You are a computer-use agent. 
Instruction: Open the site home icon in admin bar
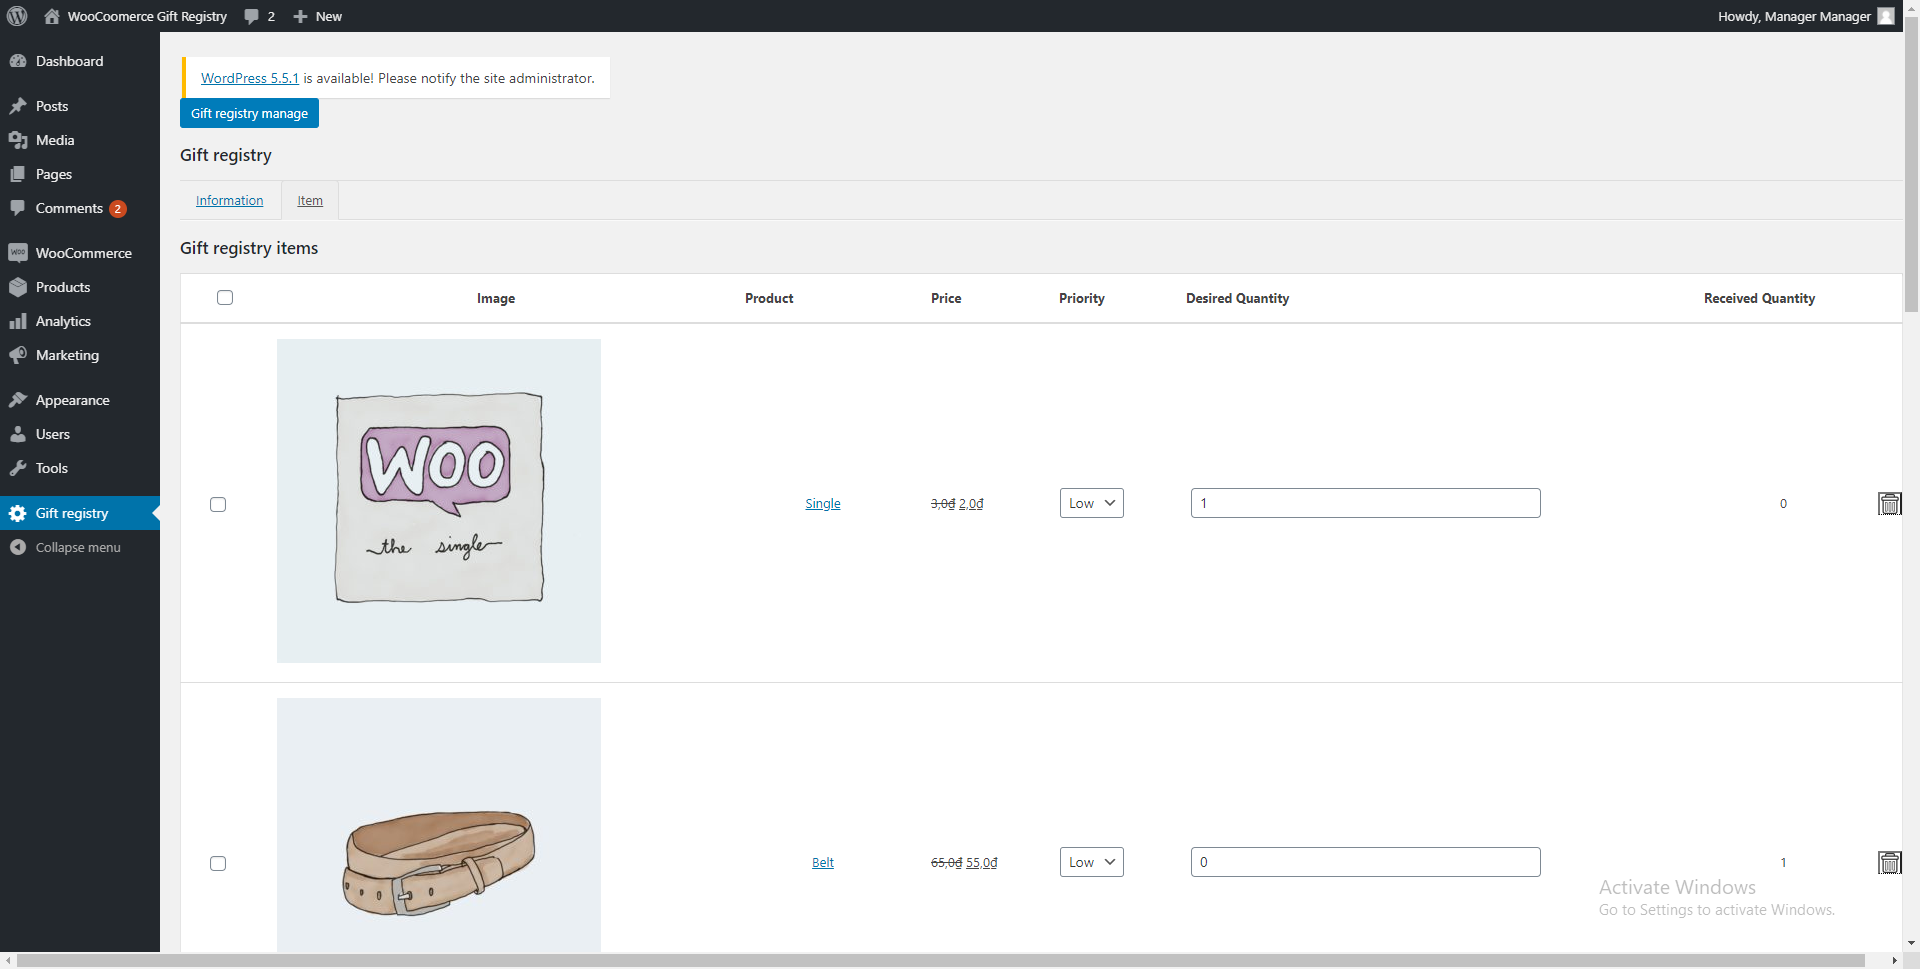coord(52,16)
